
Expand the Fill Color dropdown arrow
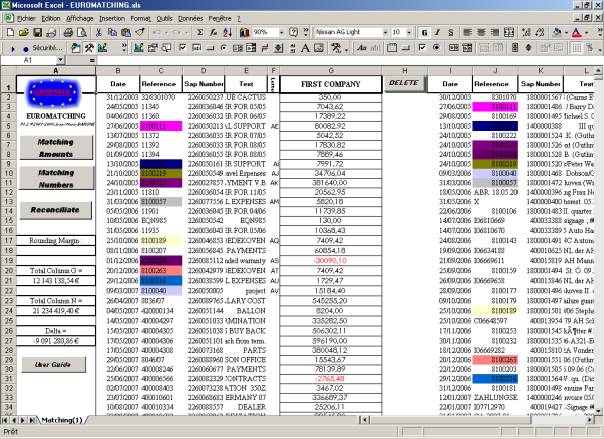pos(565,32)
